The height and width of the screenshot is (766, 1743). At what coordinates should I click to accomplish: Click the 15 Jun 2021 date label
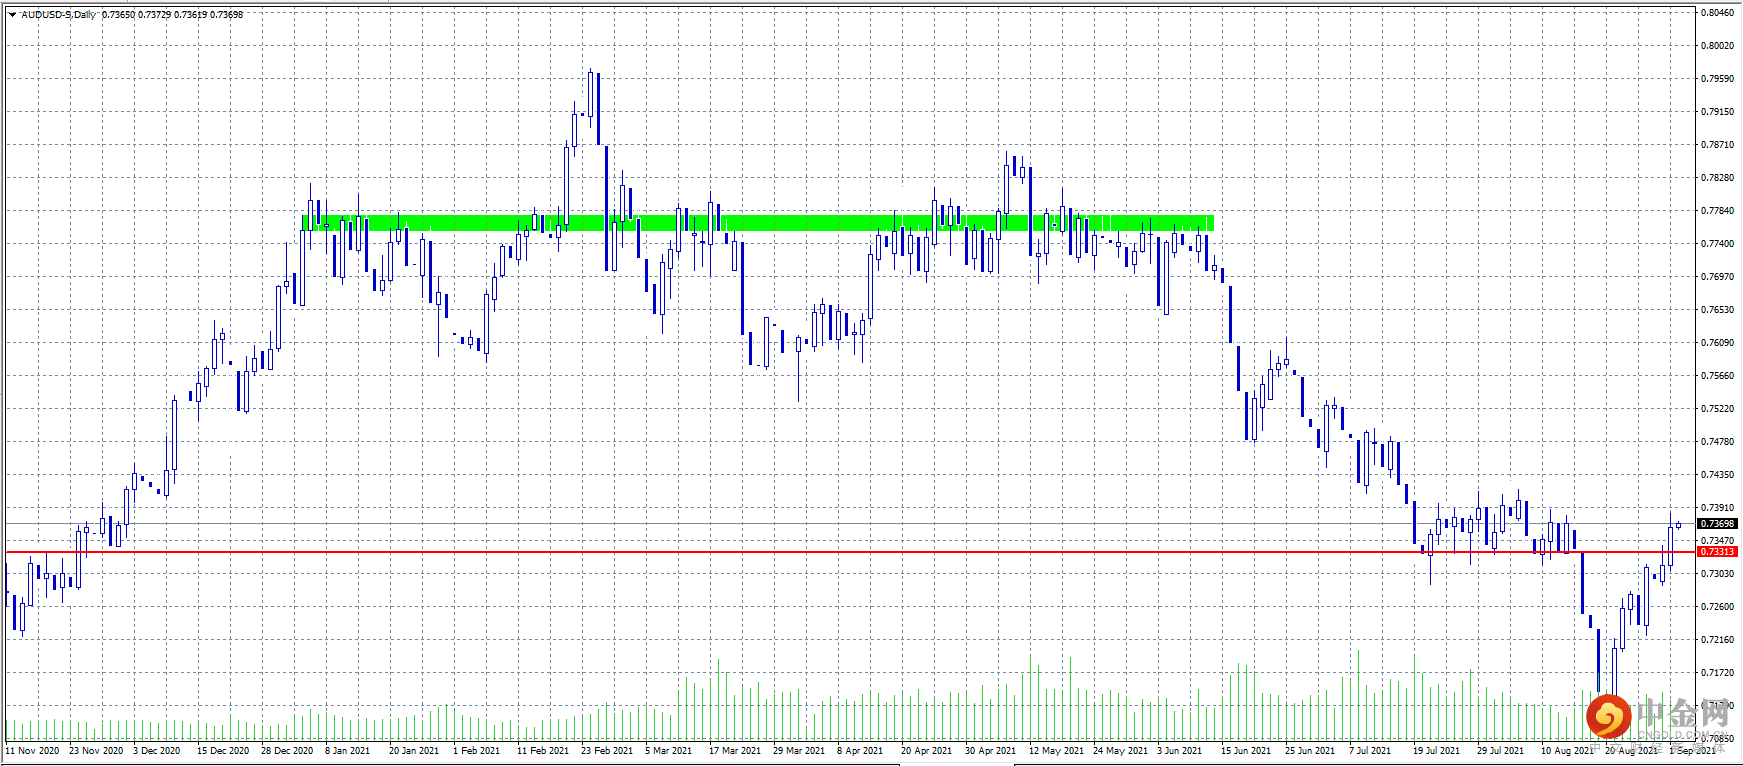1246,751
